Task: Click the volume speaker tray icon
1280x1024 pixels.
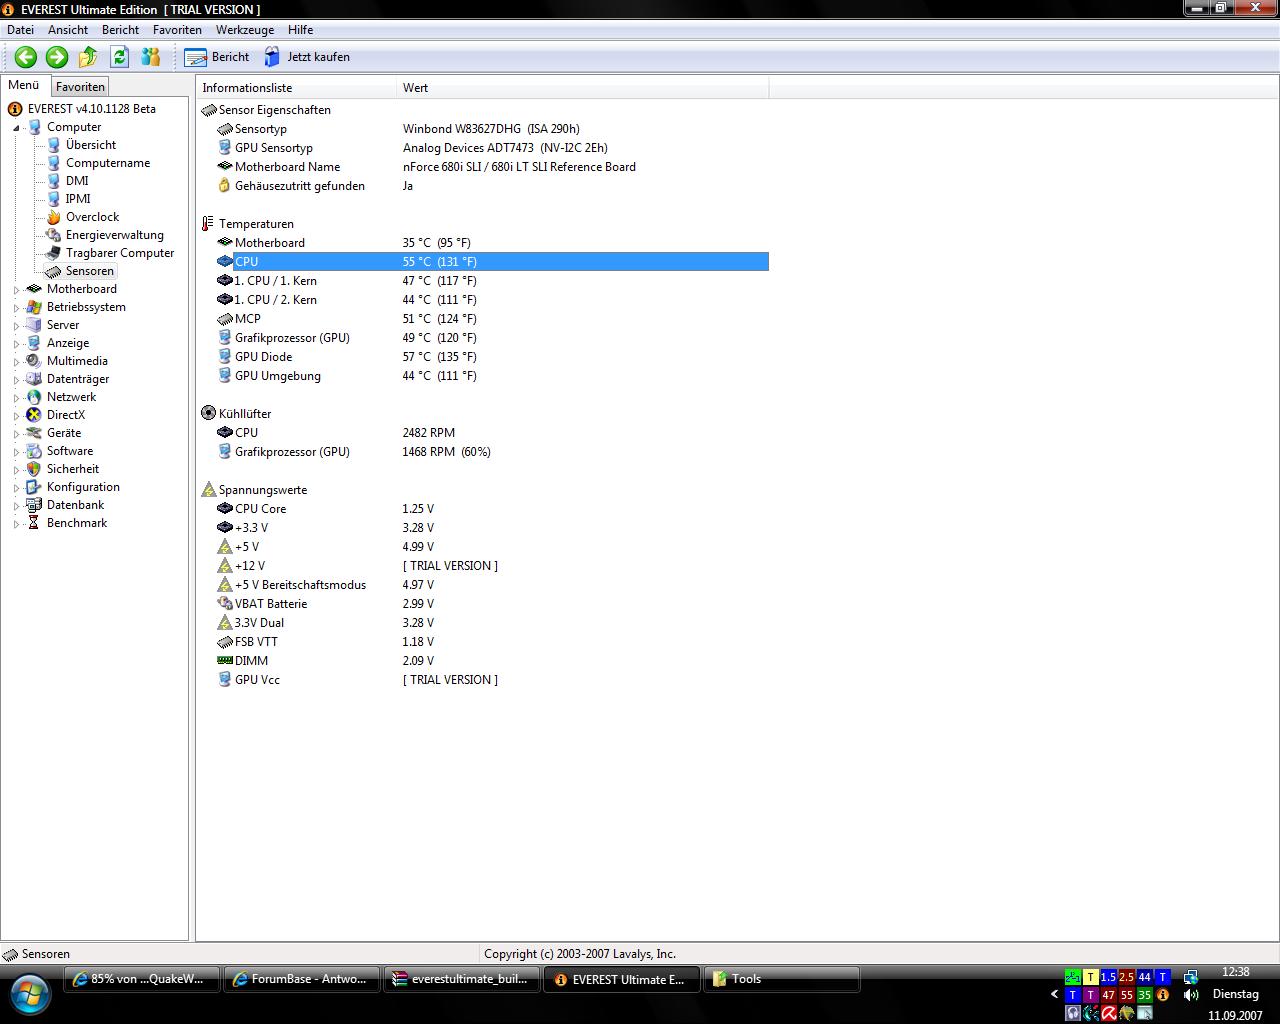Action: pos(1190,995)
